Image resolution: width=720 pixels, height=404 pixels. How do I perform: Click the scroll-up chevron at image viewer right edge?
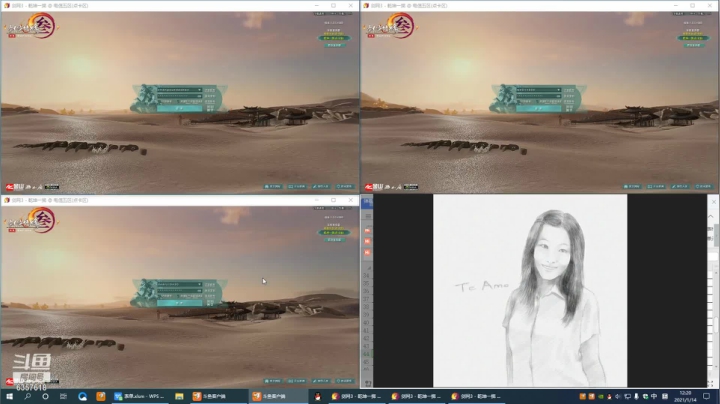(711, 216)
